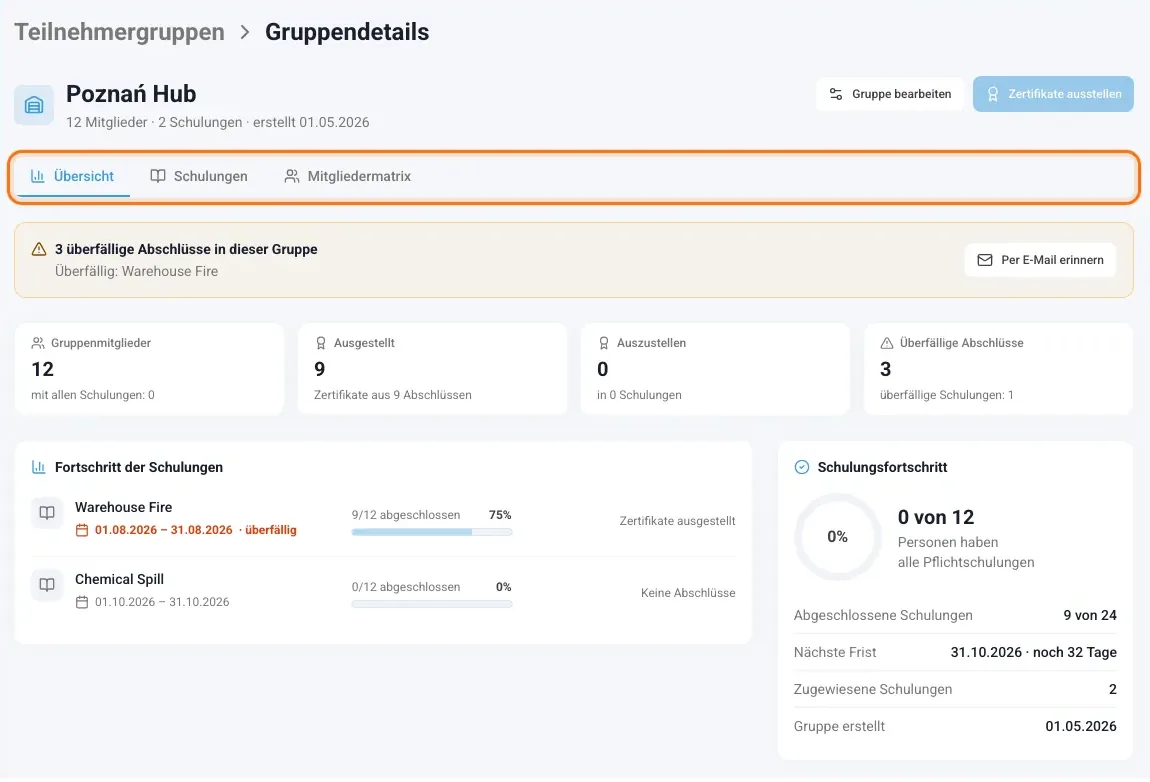Image resolution: width=1150 pixels, height=782 pixels.
Task: Send reminder via Per E-Mail erinnern
Action: coord(1040,260)
